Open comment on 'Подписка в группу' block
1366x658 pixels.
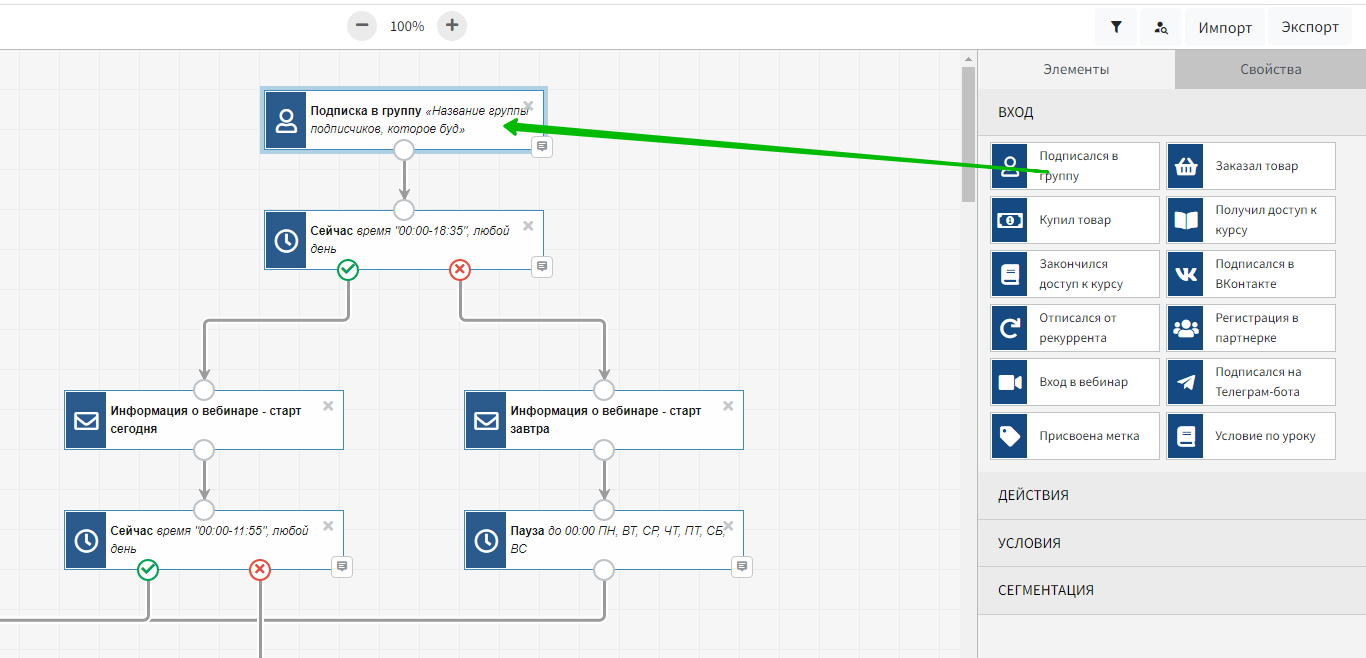click(x=541, y=147)
